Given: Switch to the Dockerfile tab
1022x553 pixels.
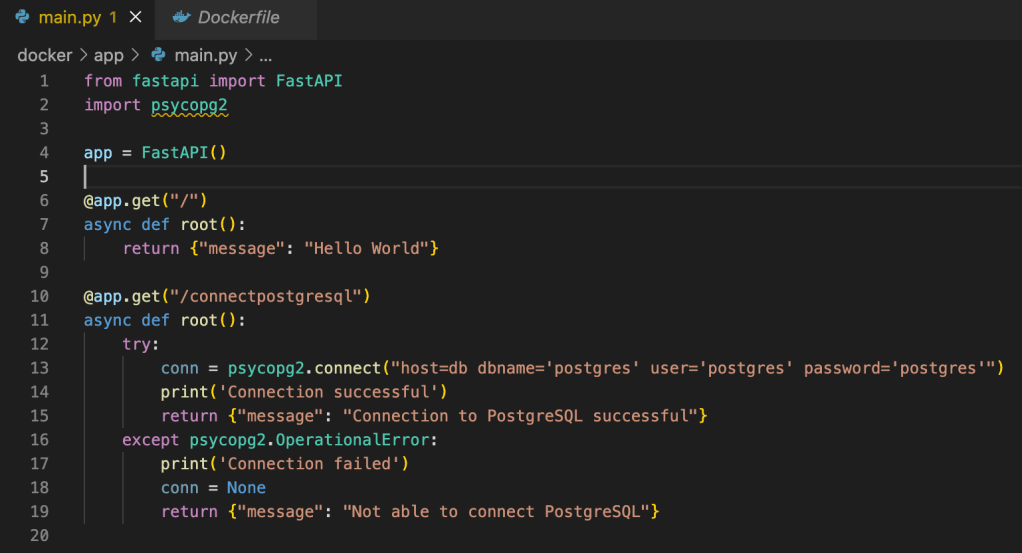Looking at the screenshot, I should 238,18.
